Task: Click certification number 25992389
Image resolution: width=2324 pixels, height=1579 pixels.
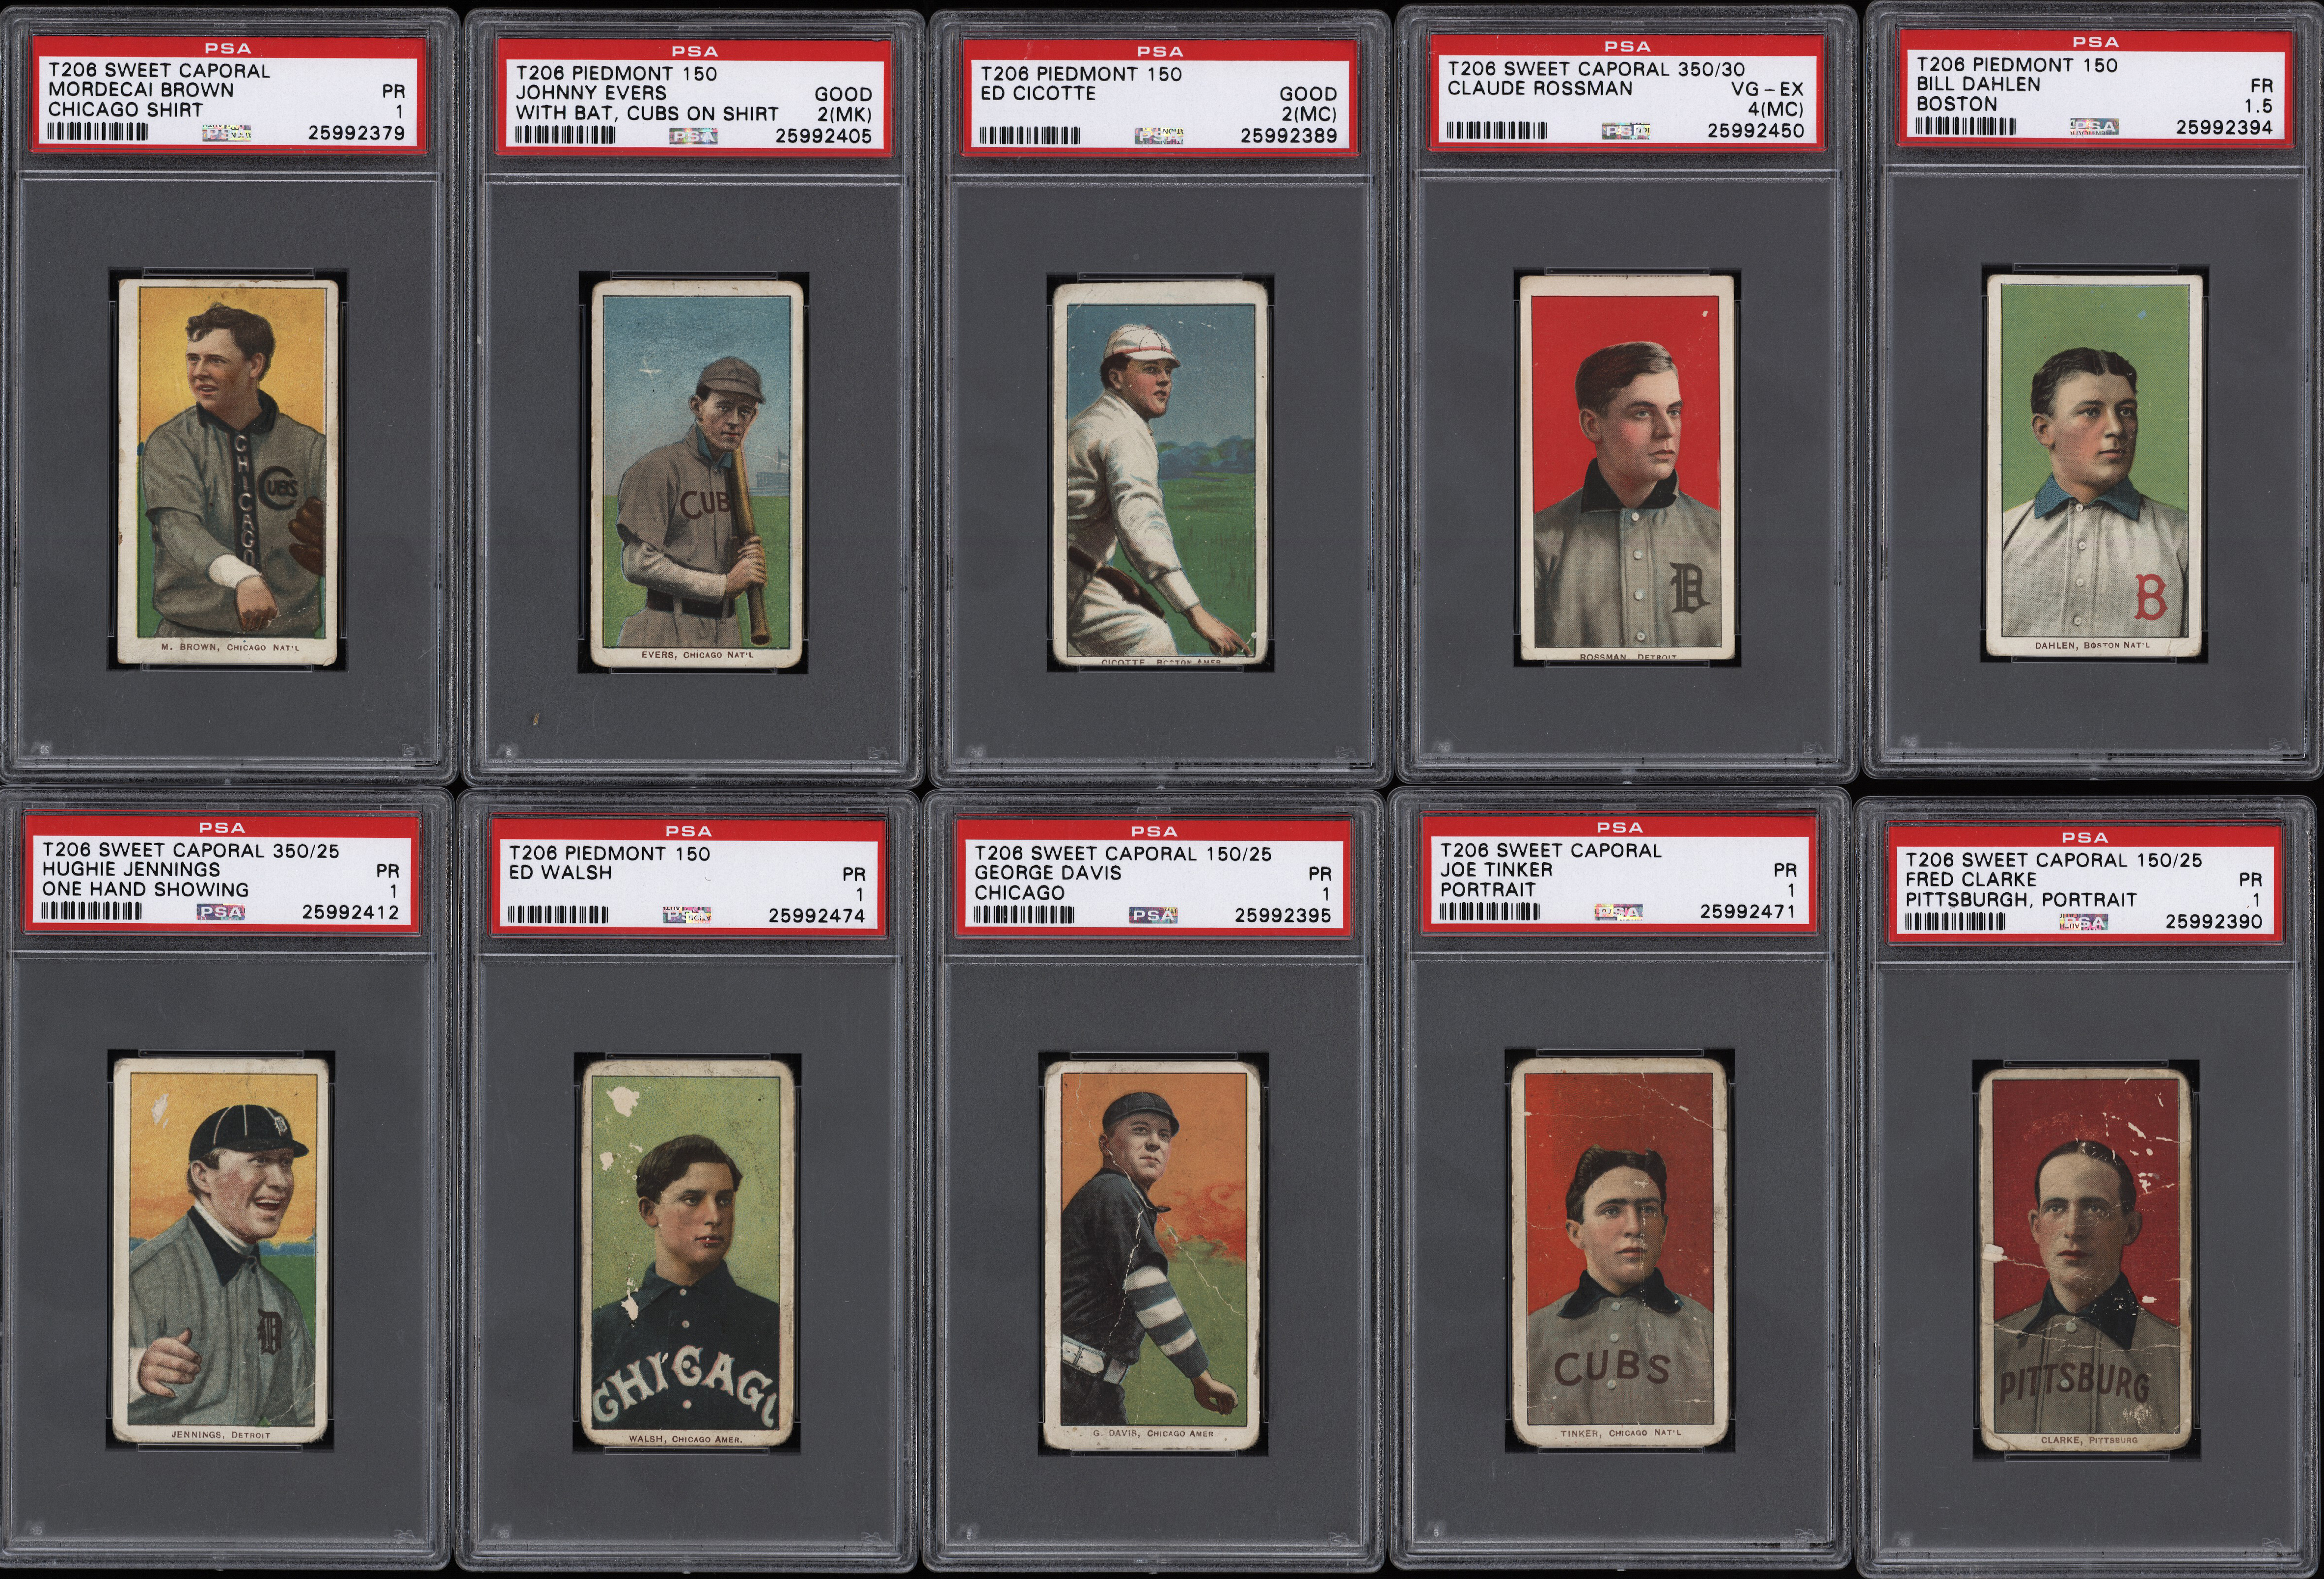Action: (x=1288, y=136)
